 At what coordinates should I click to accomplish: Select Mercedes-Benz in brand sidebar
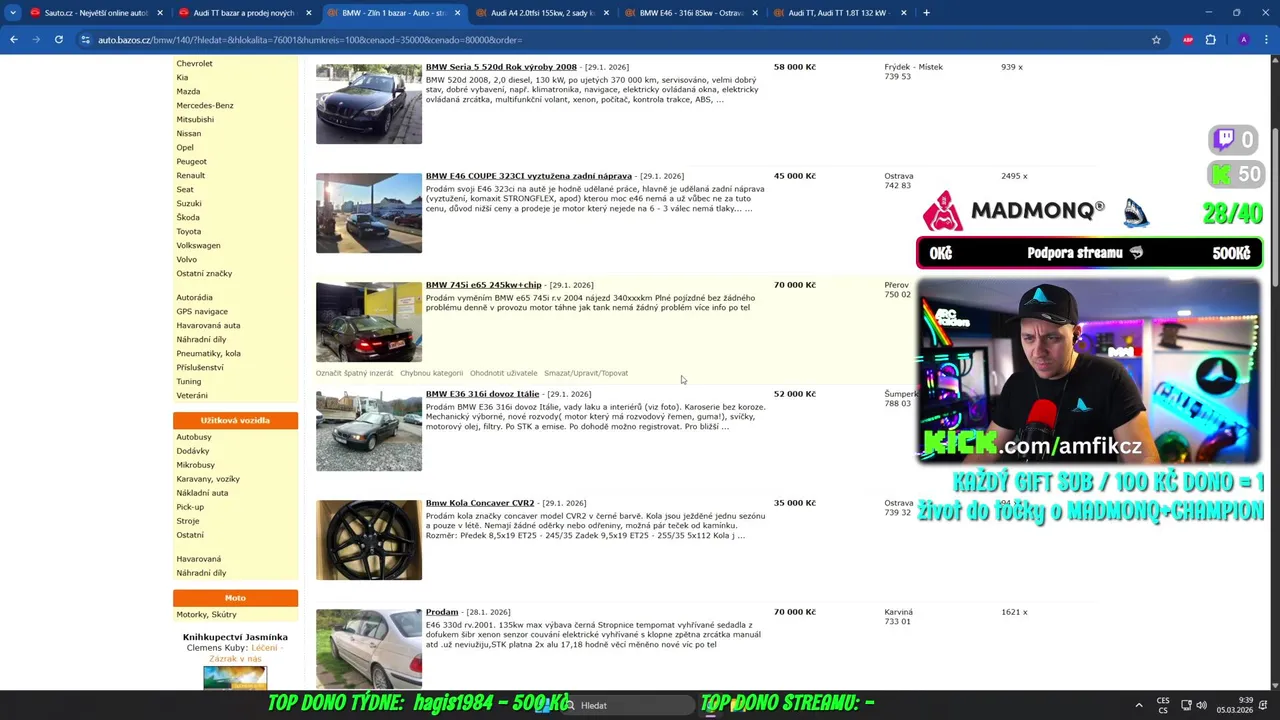click(205, 105)
